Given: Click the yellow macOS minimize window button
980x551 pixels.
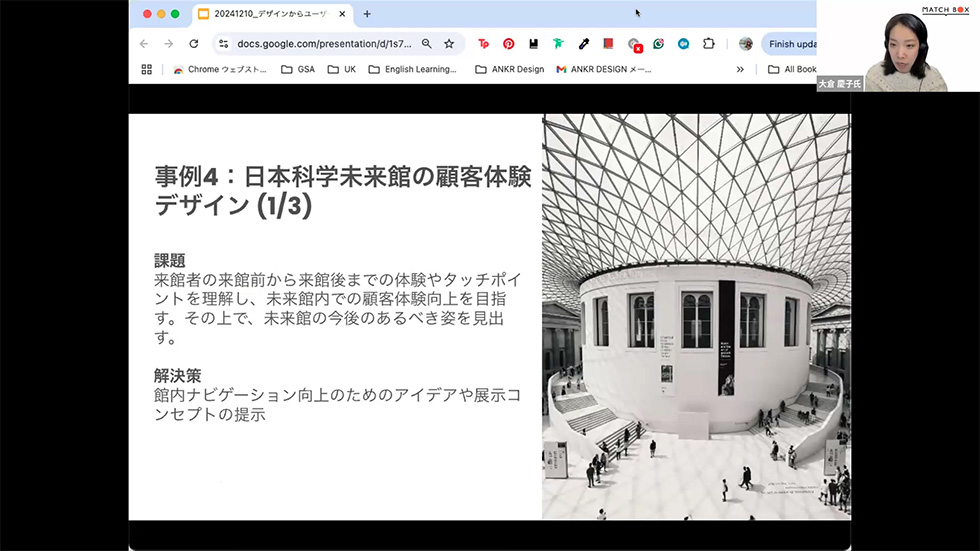Looking at the screenshot, I should (x=161, y=14).
